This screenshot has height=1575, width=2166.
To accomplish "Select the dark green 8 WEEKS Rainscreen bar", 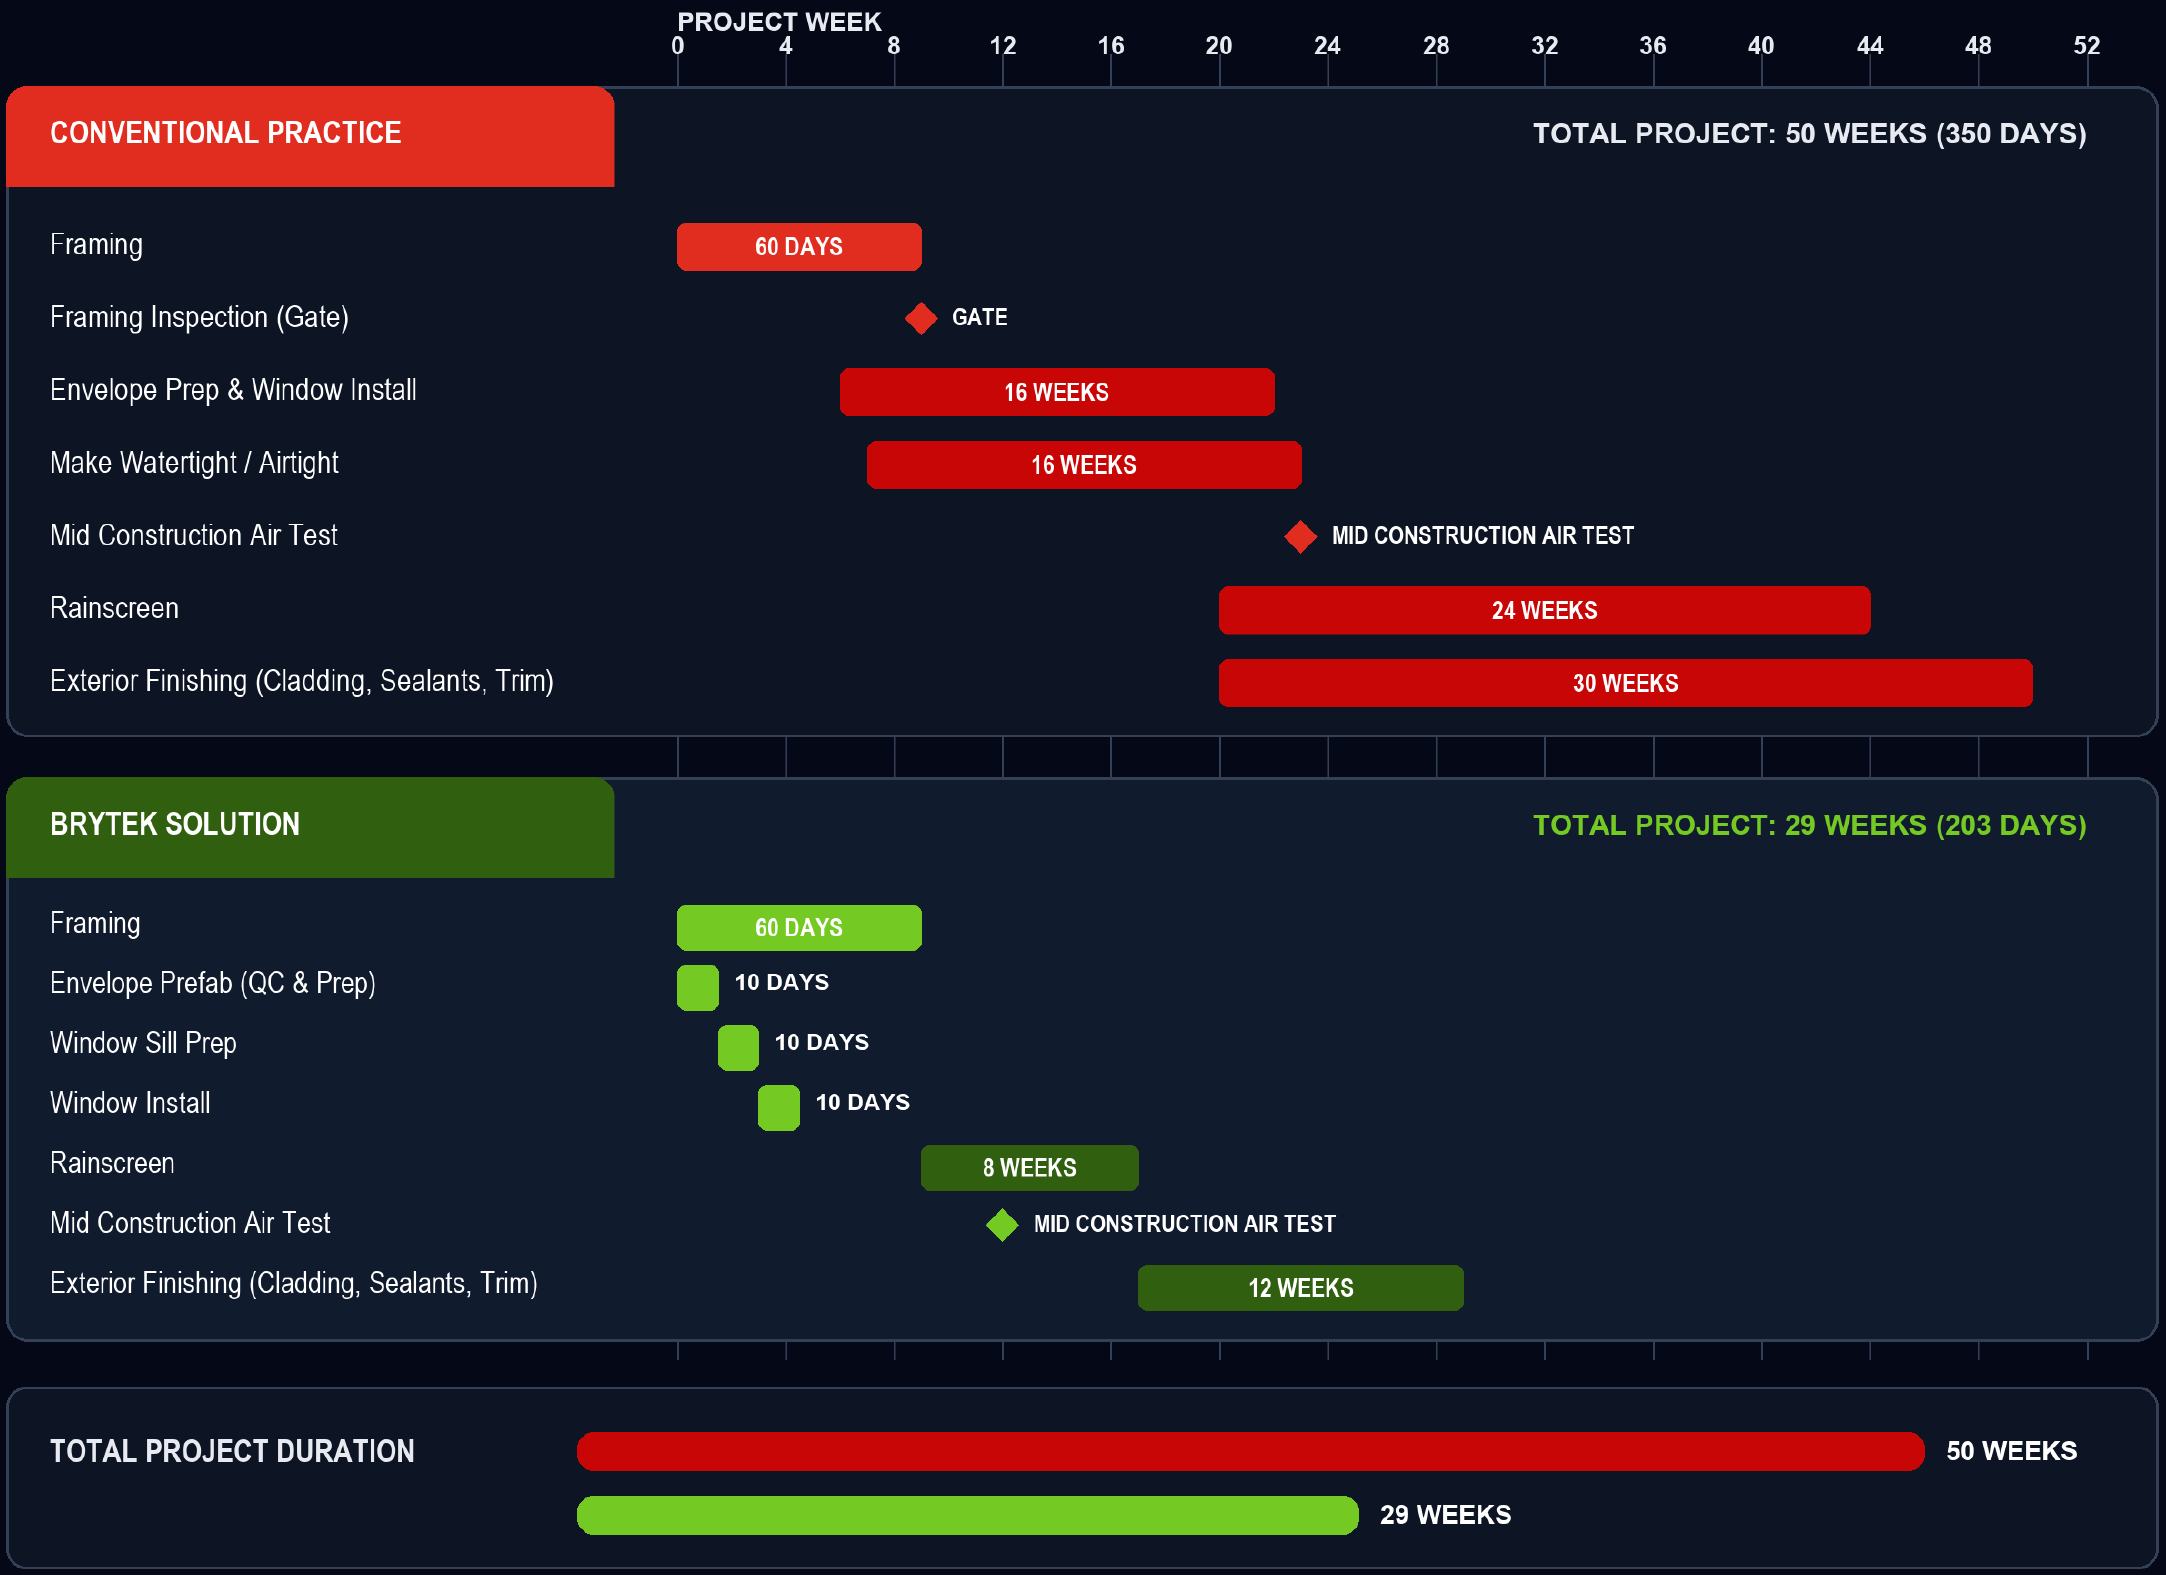I will click(1030, 1168).
